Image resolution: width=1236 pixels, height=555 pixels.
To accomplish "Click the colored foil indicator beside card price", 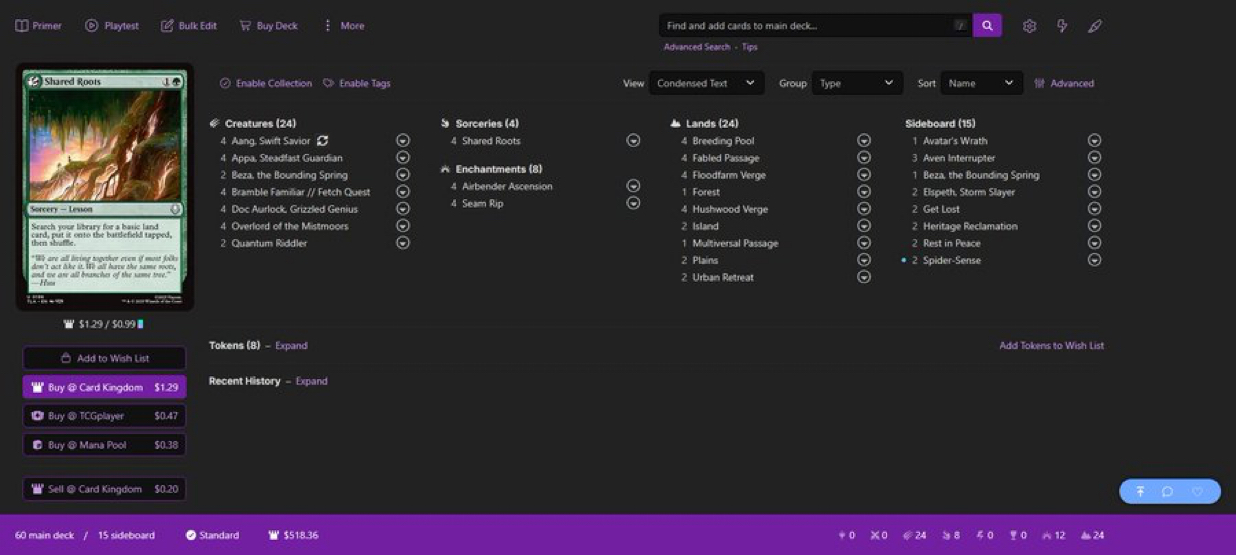I will (x=141, y=324).
